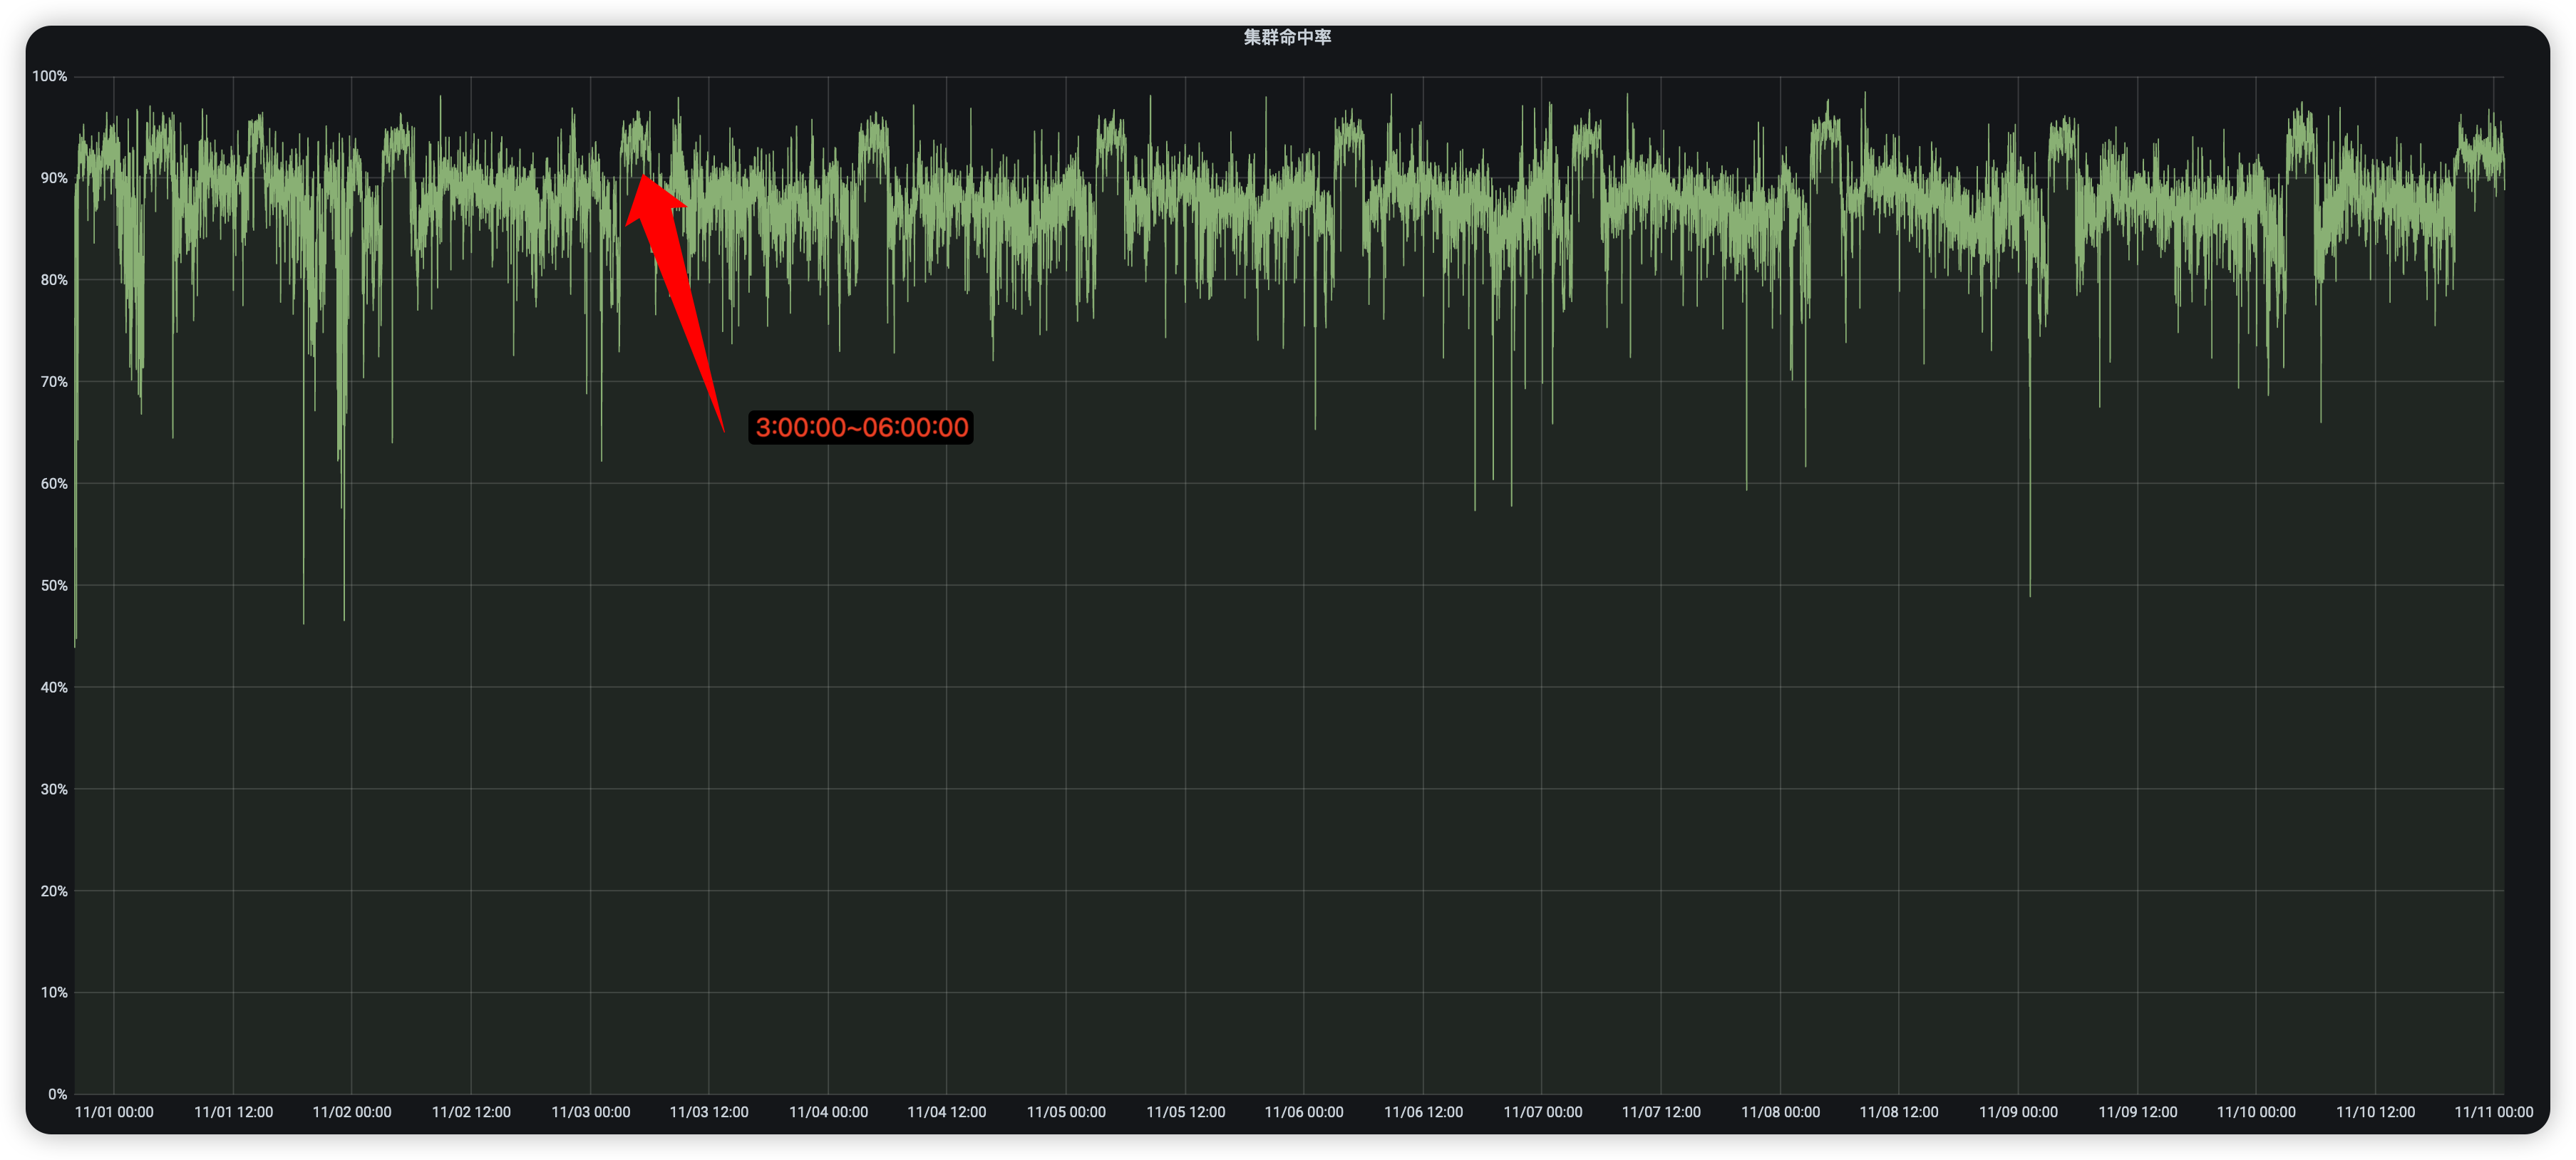Click the 20% y-axis label
This screenshot has height=1160, width=2576.
coord(53,891)
